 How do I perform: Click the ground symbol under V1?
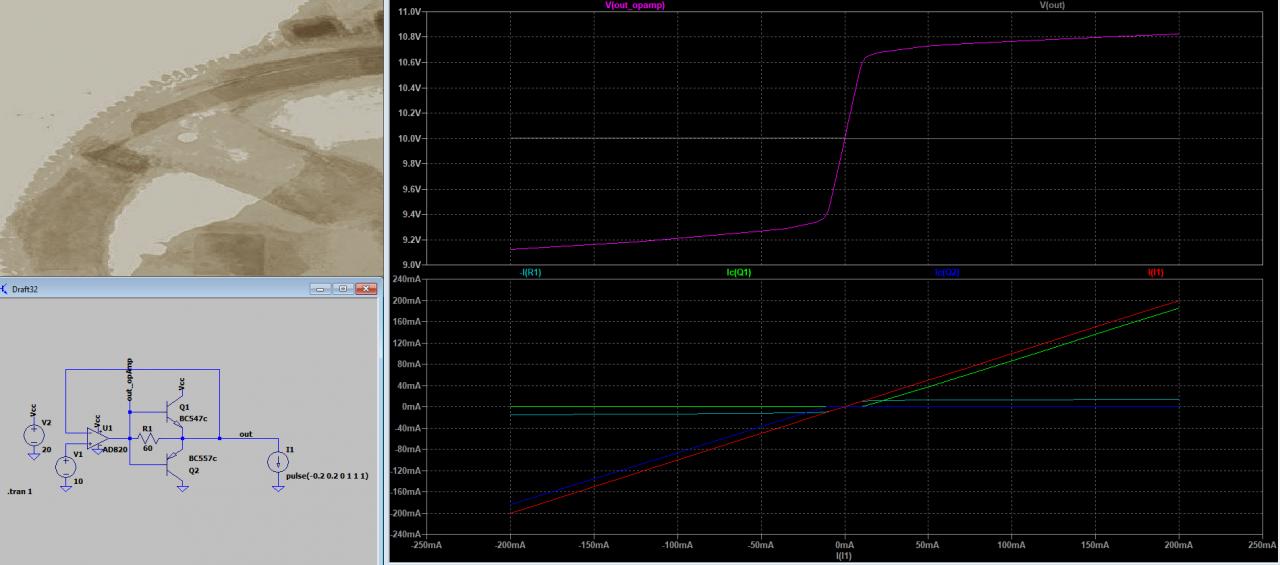pyautogui.click(x=65, y=488)
